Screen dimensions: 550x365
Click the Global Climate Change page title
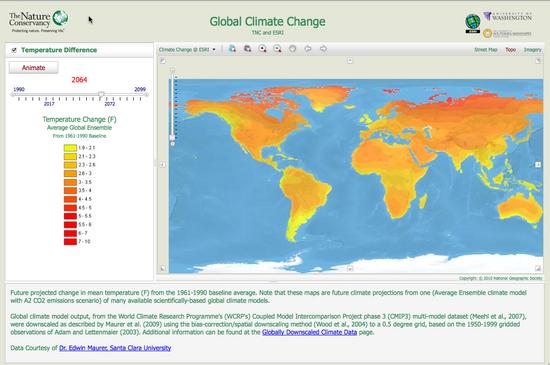click(x=267, y=21)
